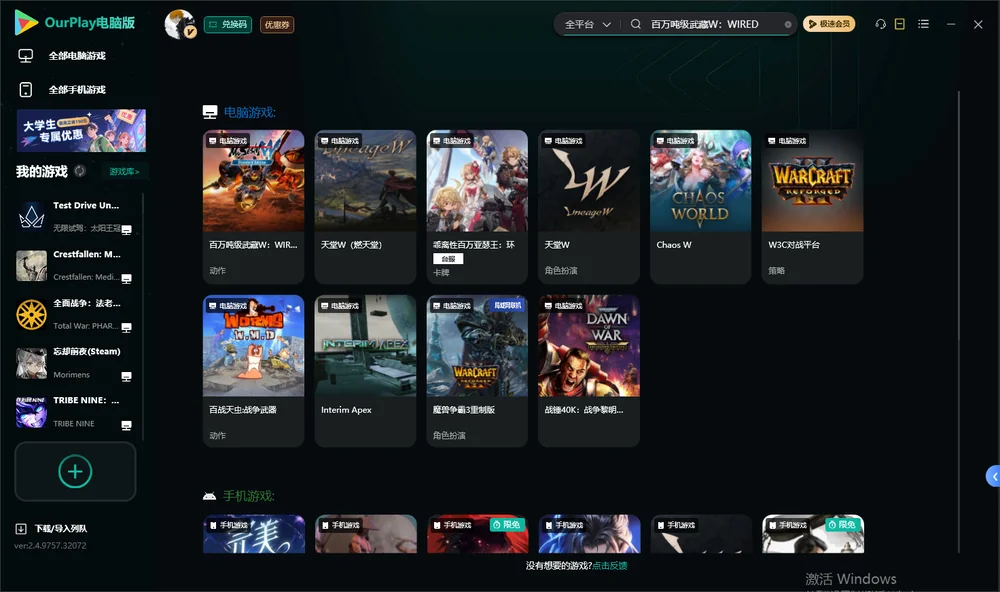Open the 百万吨级武藏W game card
The image size is (1000, 592).
[253, 207]
